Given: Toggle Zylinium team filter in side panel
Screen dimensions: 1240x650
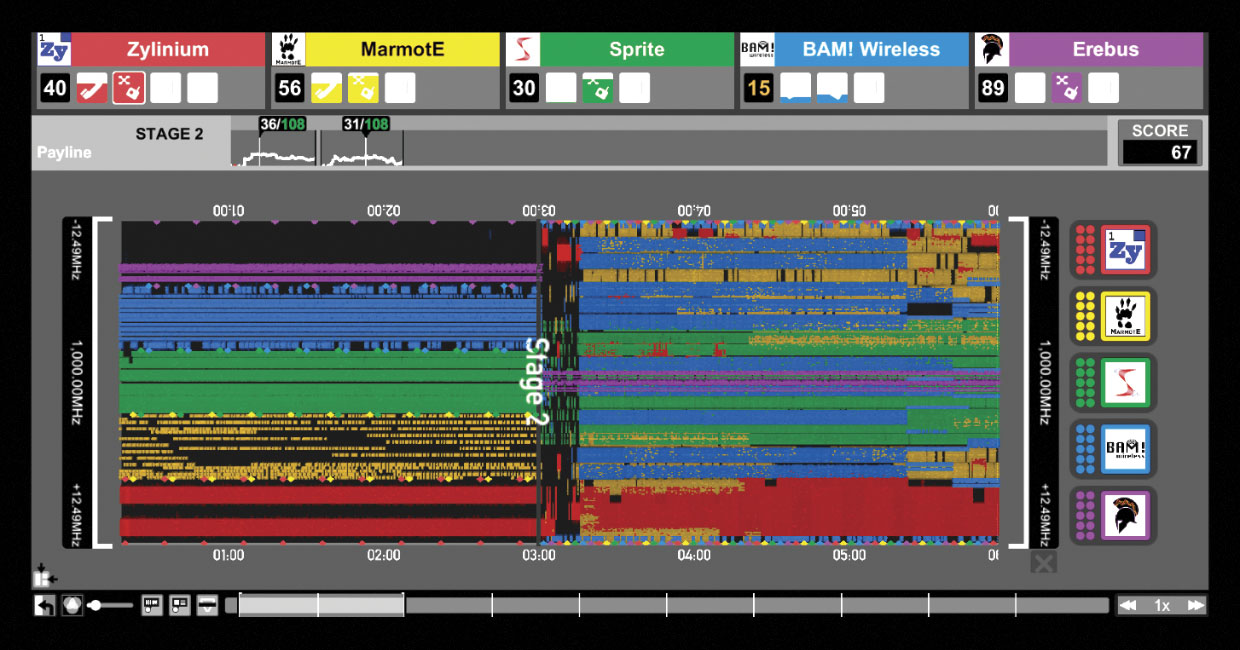Looking at the screenshot, I should click(x=1113, y=250).
